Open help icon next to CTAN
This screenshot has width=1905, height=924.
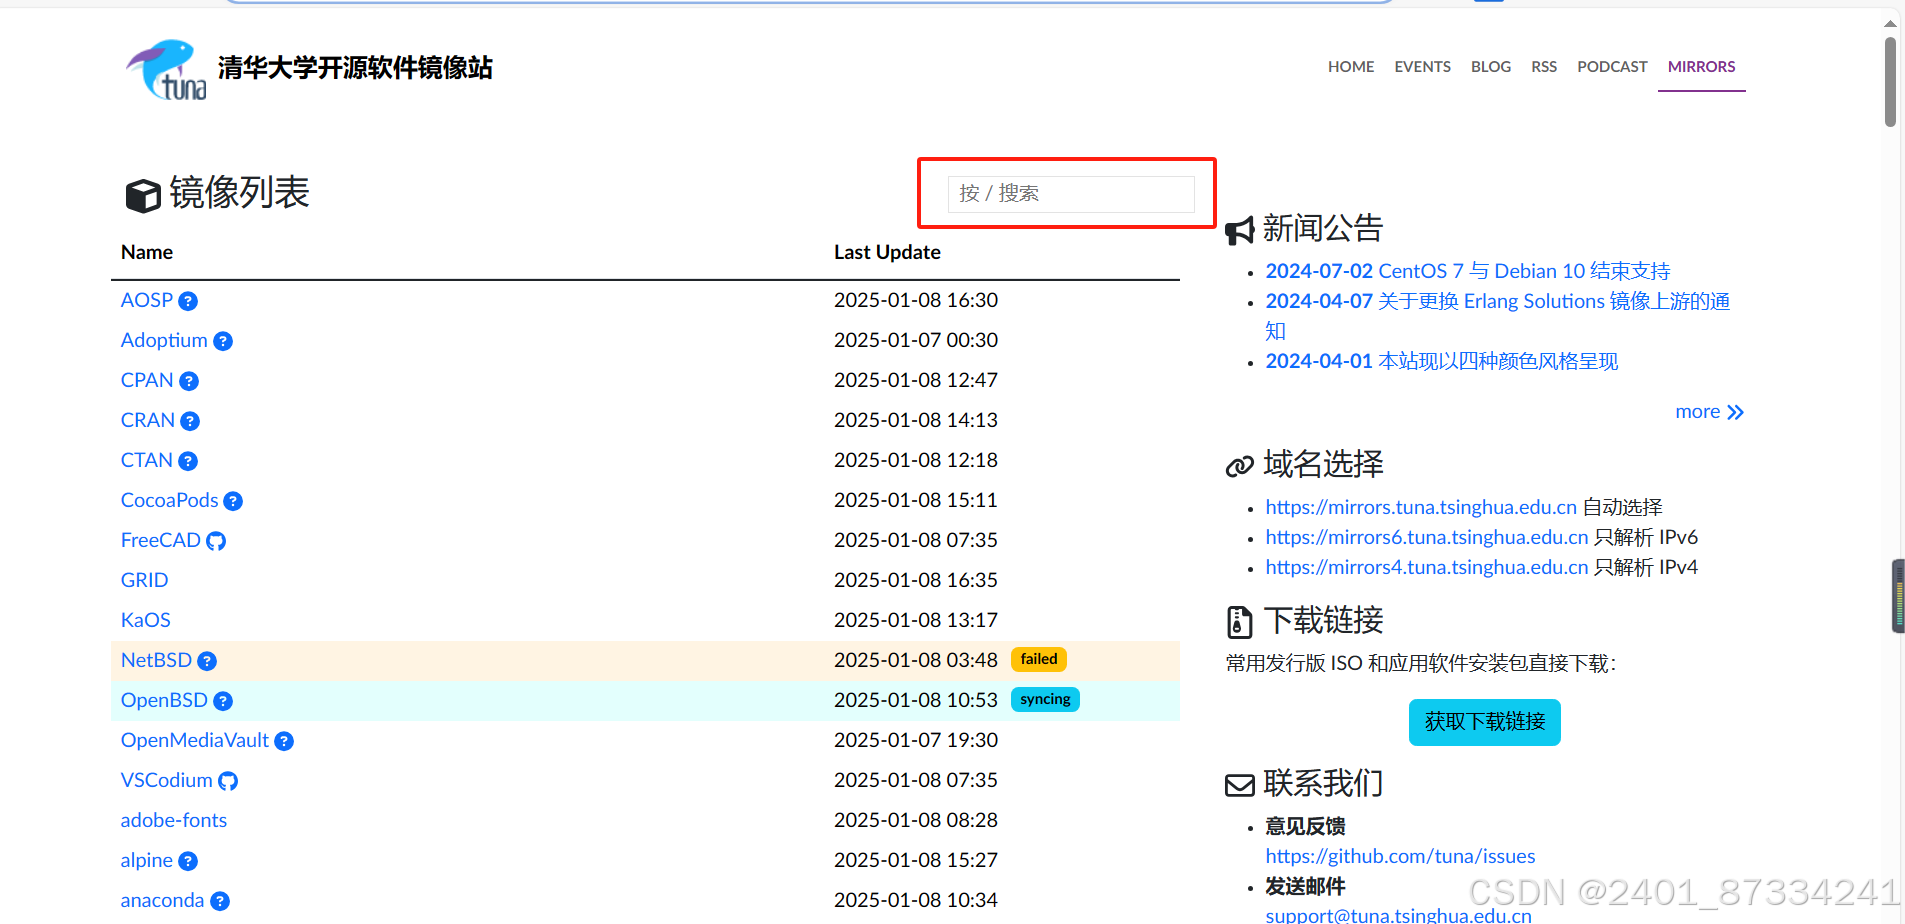tap(188, 461)
